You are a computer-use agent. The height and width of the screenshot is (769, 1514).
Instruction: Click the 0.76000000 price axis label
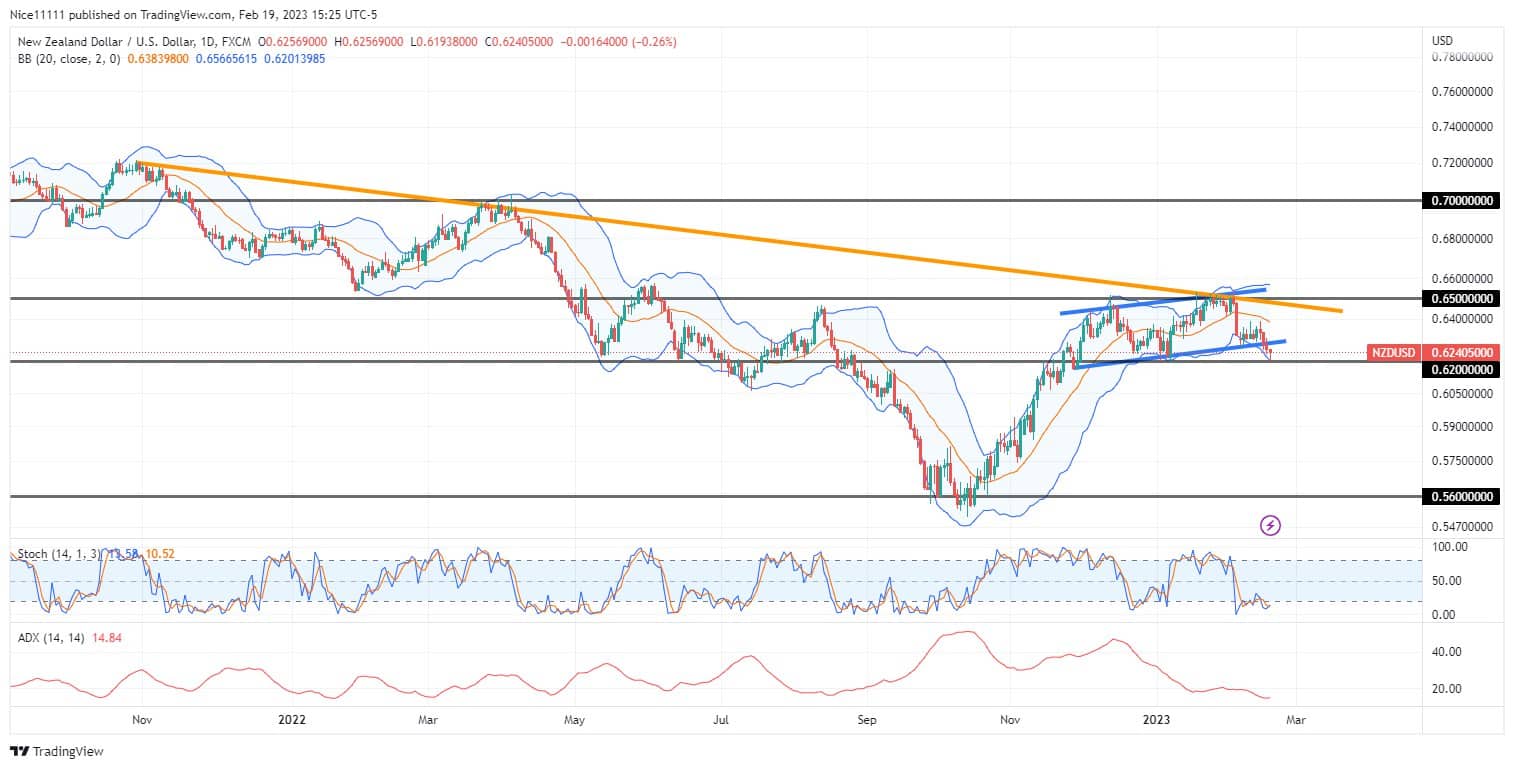[x=1462, y=92]
